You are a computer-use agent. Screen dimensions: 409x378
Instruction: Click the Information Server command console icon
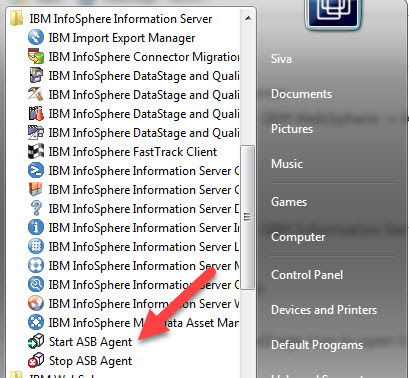36,171
